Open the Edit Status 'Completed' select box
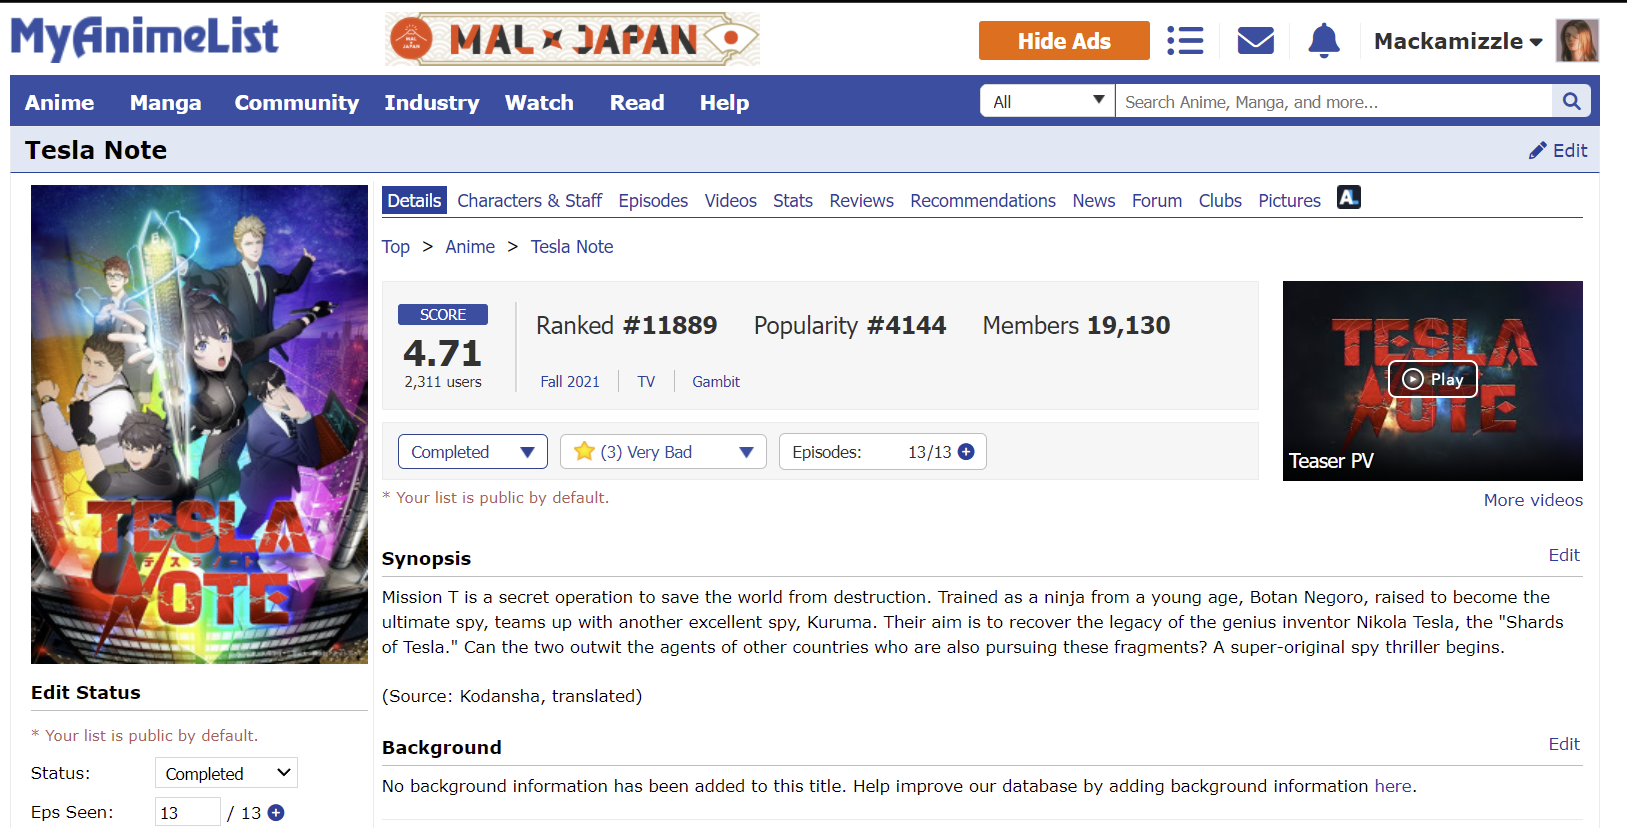 tap(226, 773)
